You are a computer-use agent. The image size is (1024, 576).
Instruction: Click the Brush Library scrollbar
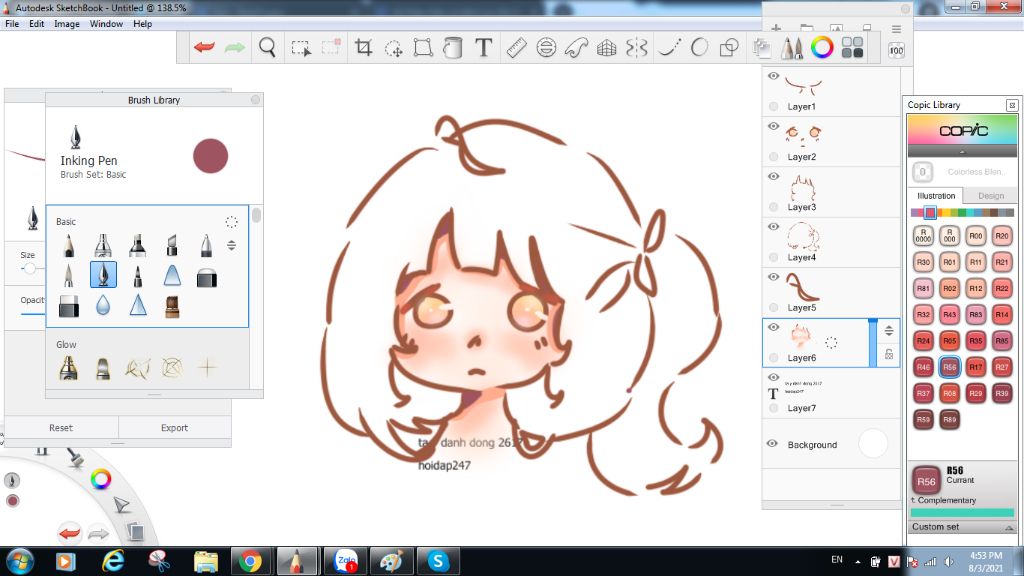click(256, 215)
